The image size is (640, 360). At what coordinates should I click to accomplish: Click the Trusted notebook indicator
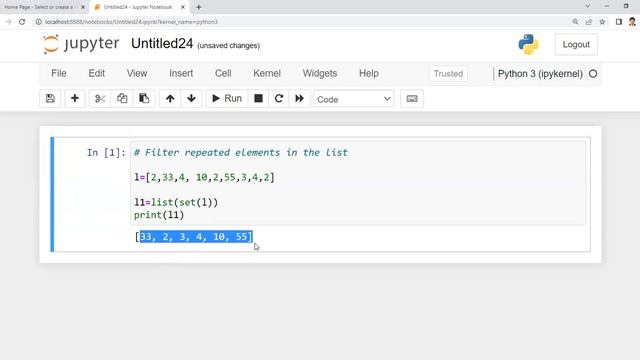pos(448,74)
